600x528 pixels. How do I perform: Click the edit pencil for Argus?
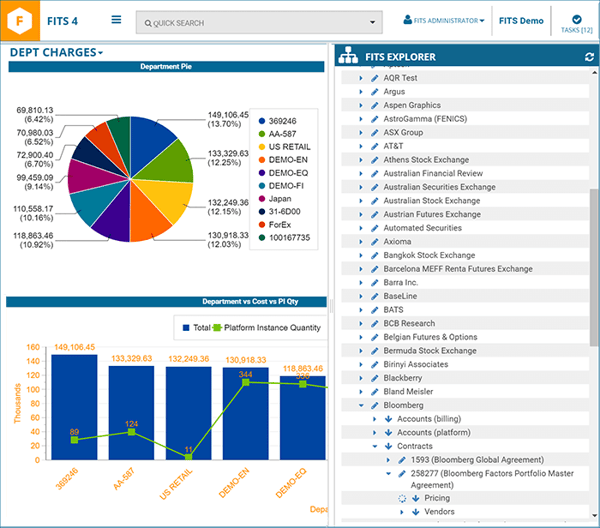[x=375, y=92]
